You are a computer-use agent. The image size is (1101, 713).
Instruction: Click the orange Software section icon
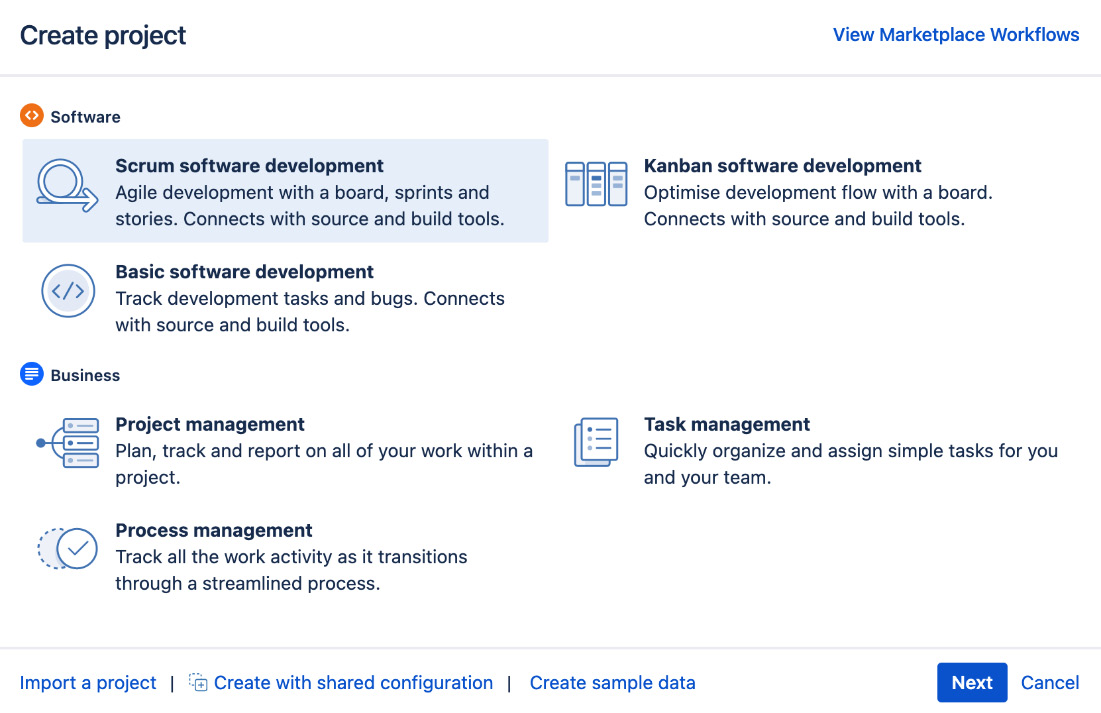point(32,116)
